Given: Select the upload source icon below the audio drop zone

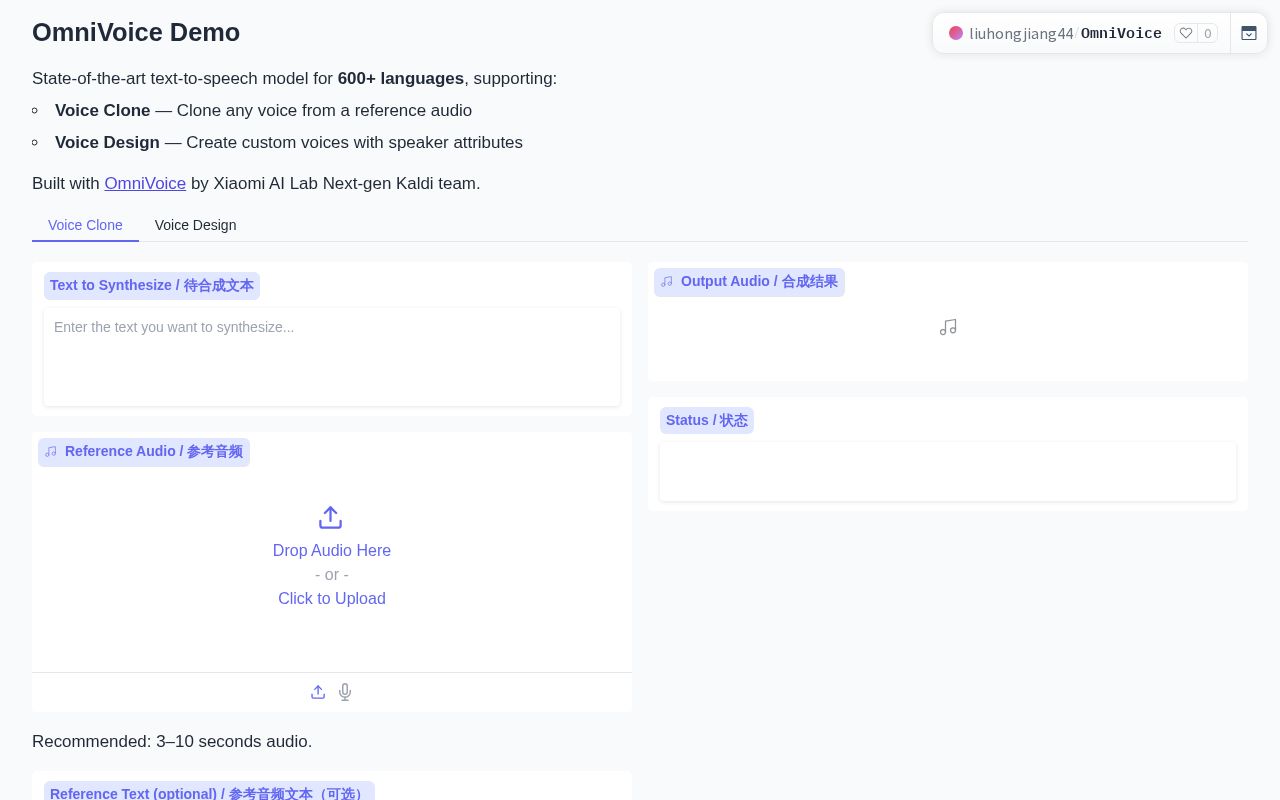Looking at the screenshot, I should click(318, 692).
